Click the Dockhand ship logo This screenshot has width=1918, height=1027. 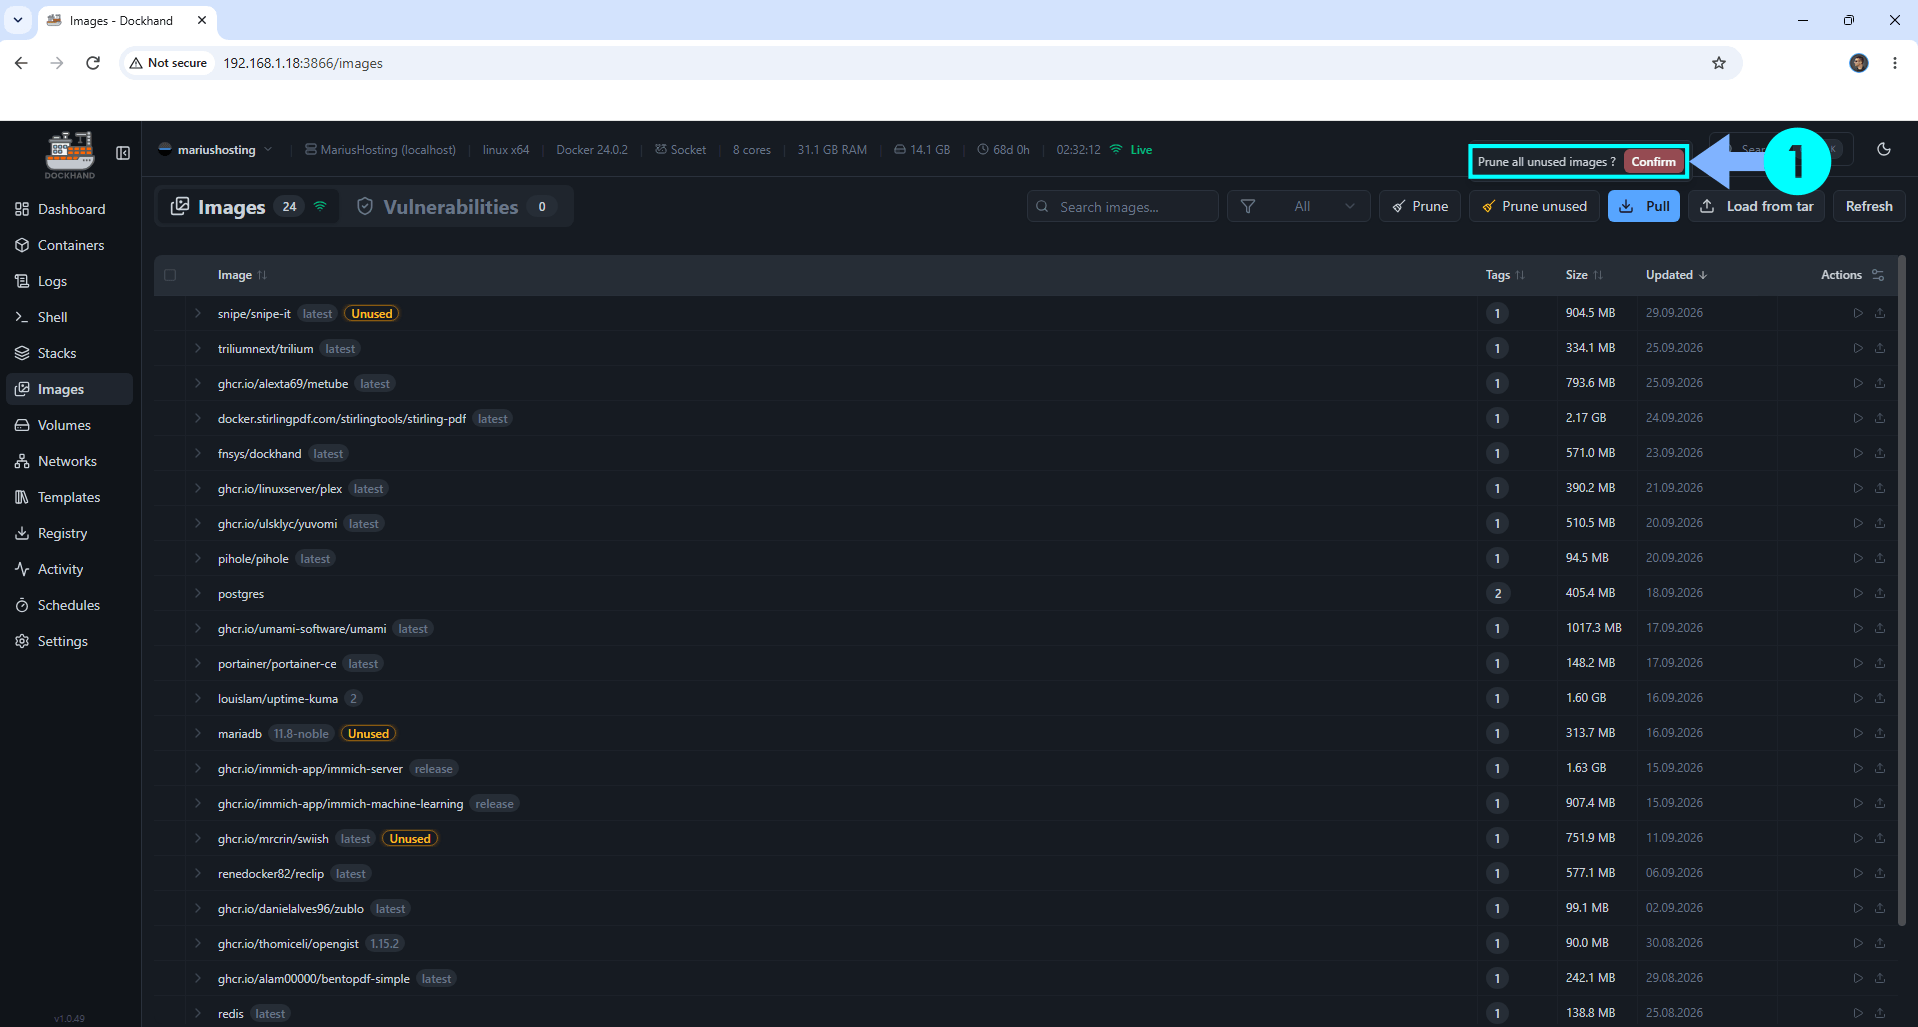[70, 155]
